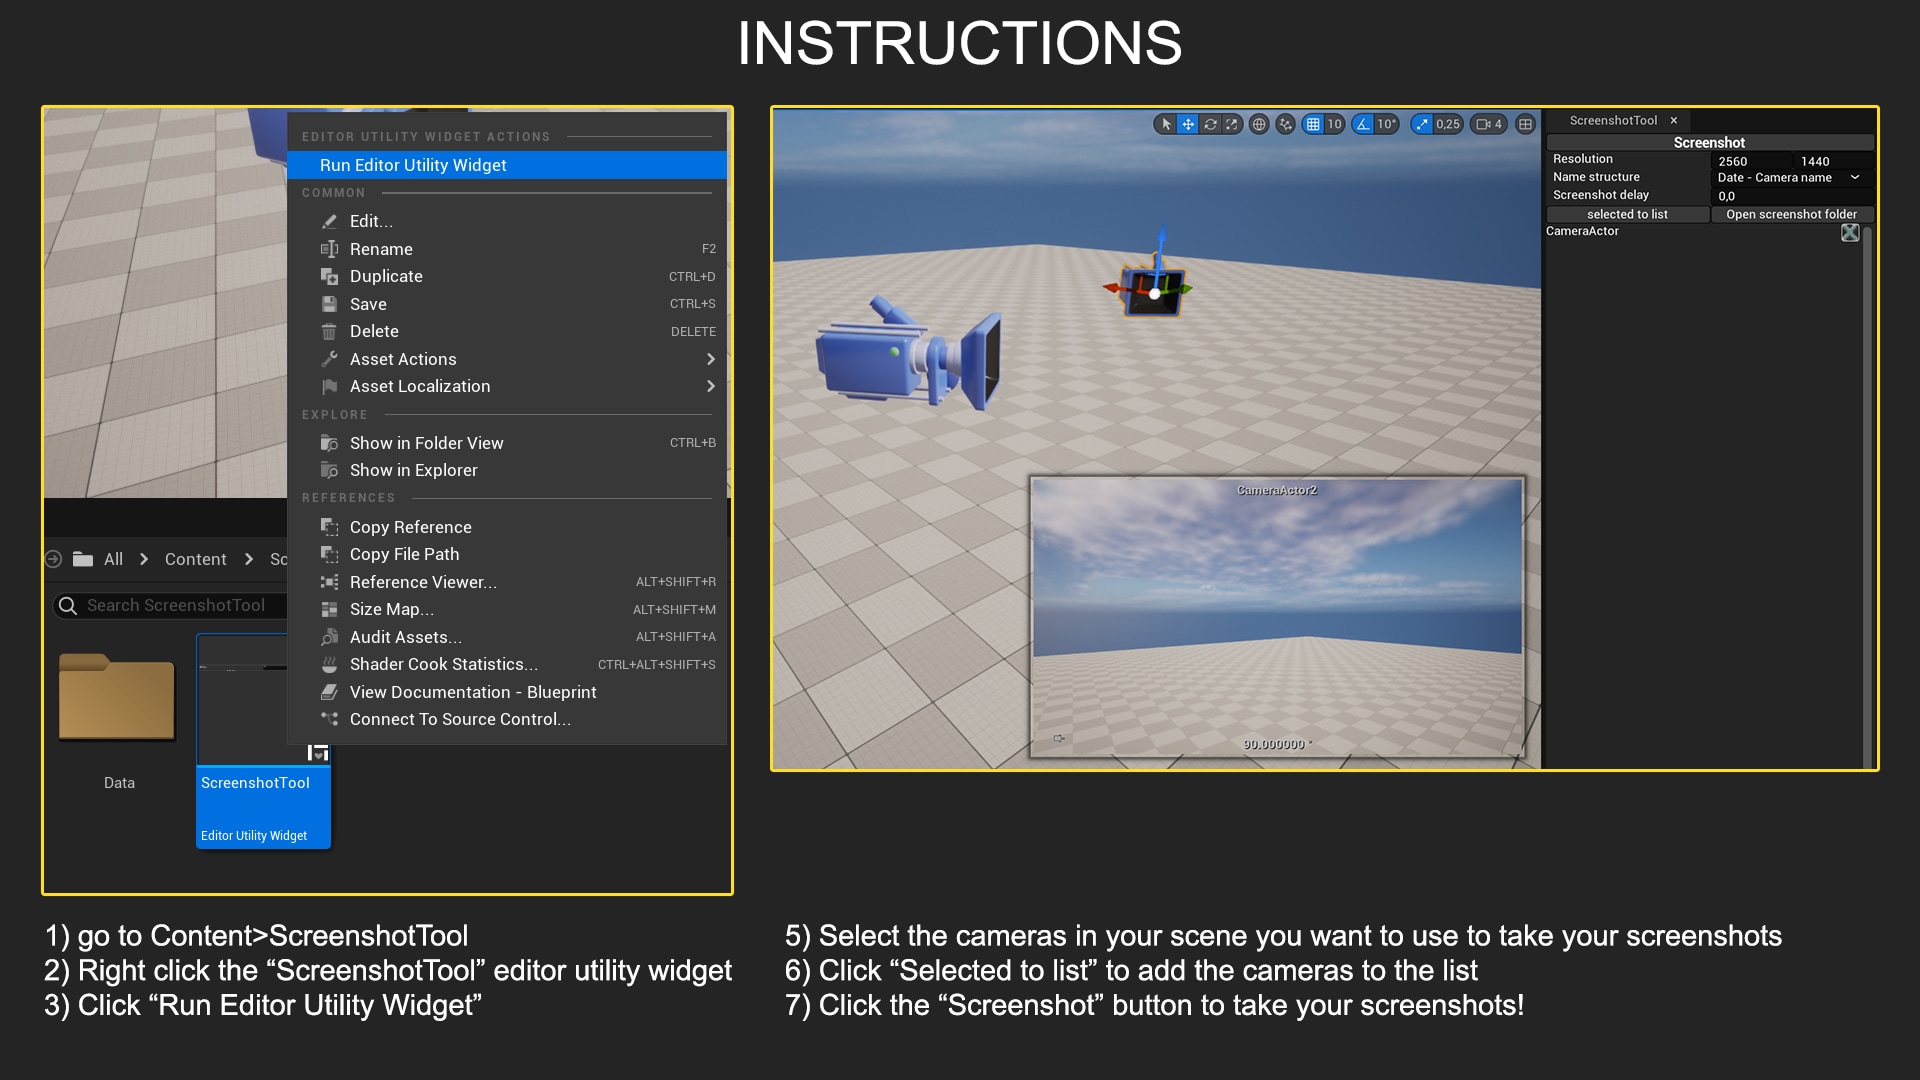Remove CameraActor from list with X icon

click(1851, 232)
